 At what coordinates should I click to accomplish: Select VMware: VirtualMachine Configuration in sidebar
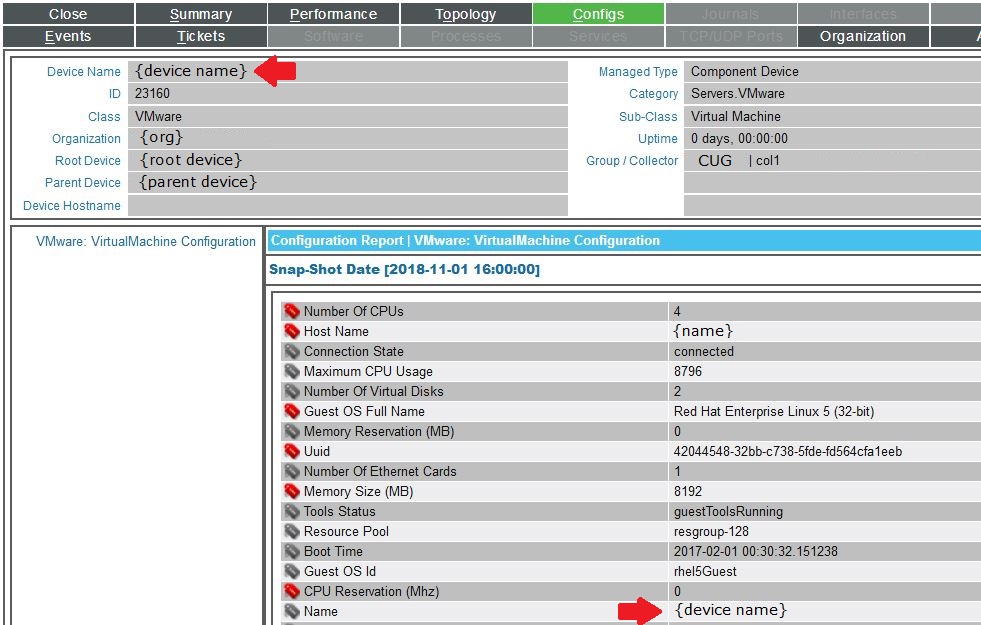coord(145,241)
